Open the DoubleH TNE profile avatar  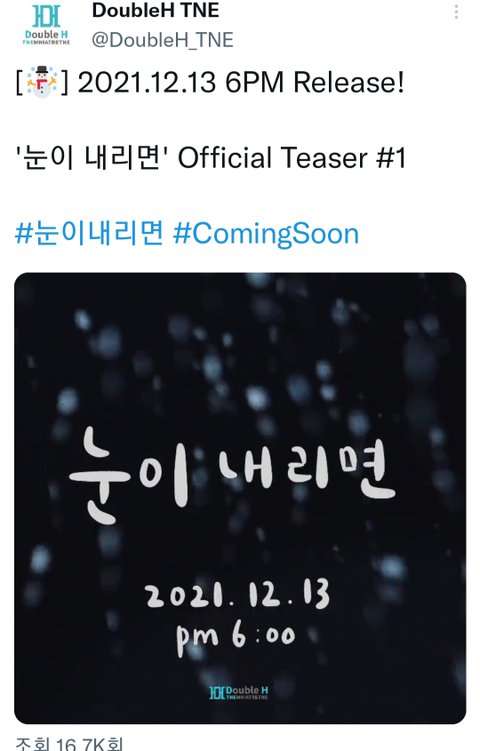(46, 25)
